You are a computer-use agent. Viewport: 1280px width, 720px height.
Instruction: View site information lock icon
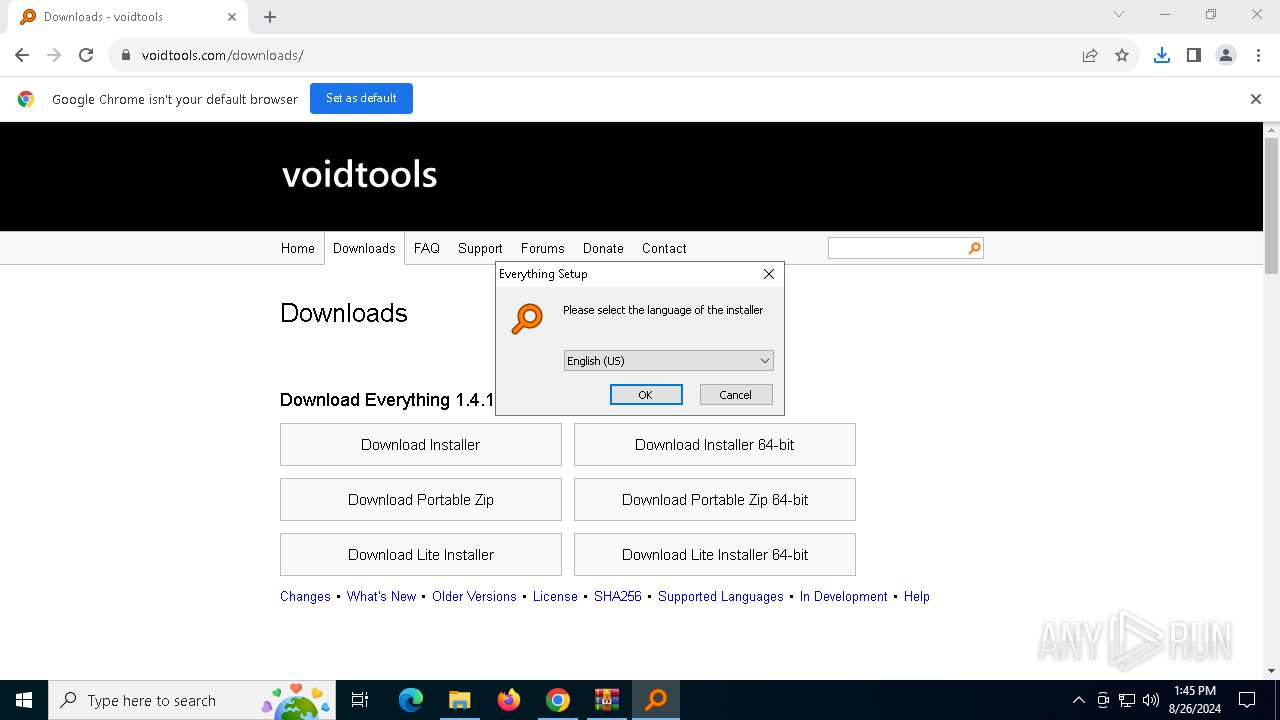coord(126,55)
